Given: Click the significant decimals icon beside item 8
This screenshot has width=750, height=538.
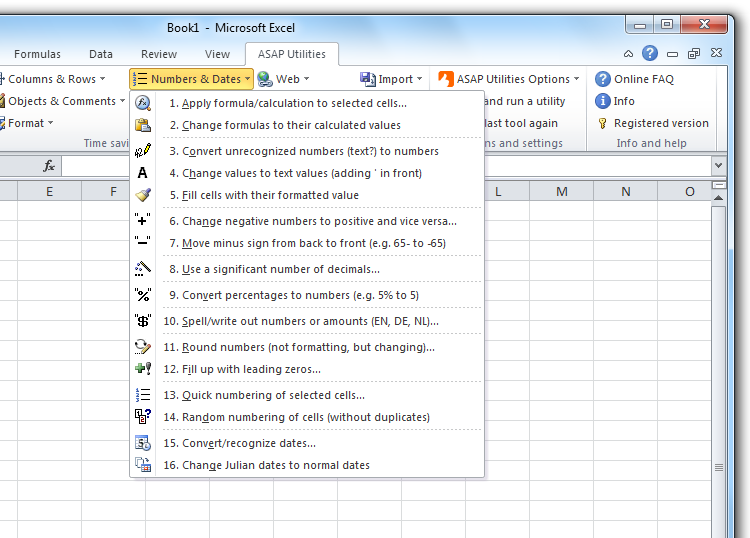Looking at the screenshot, I should pyautogui.click(x=143, y=269).
